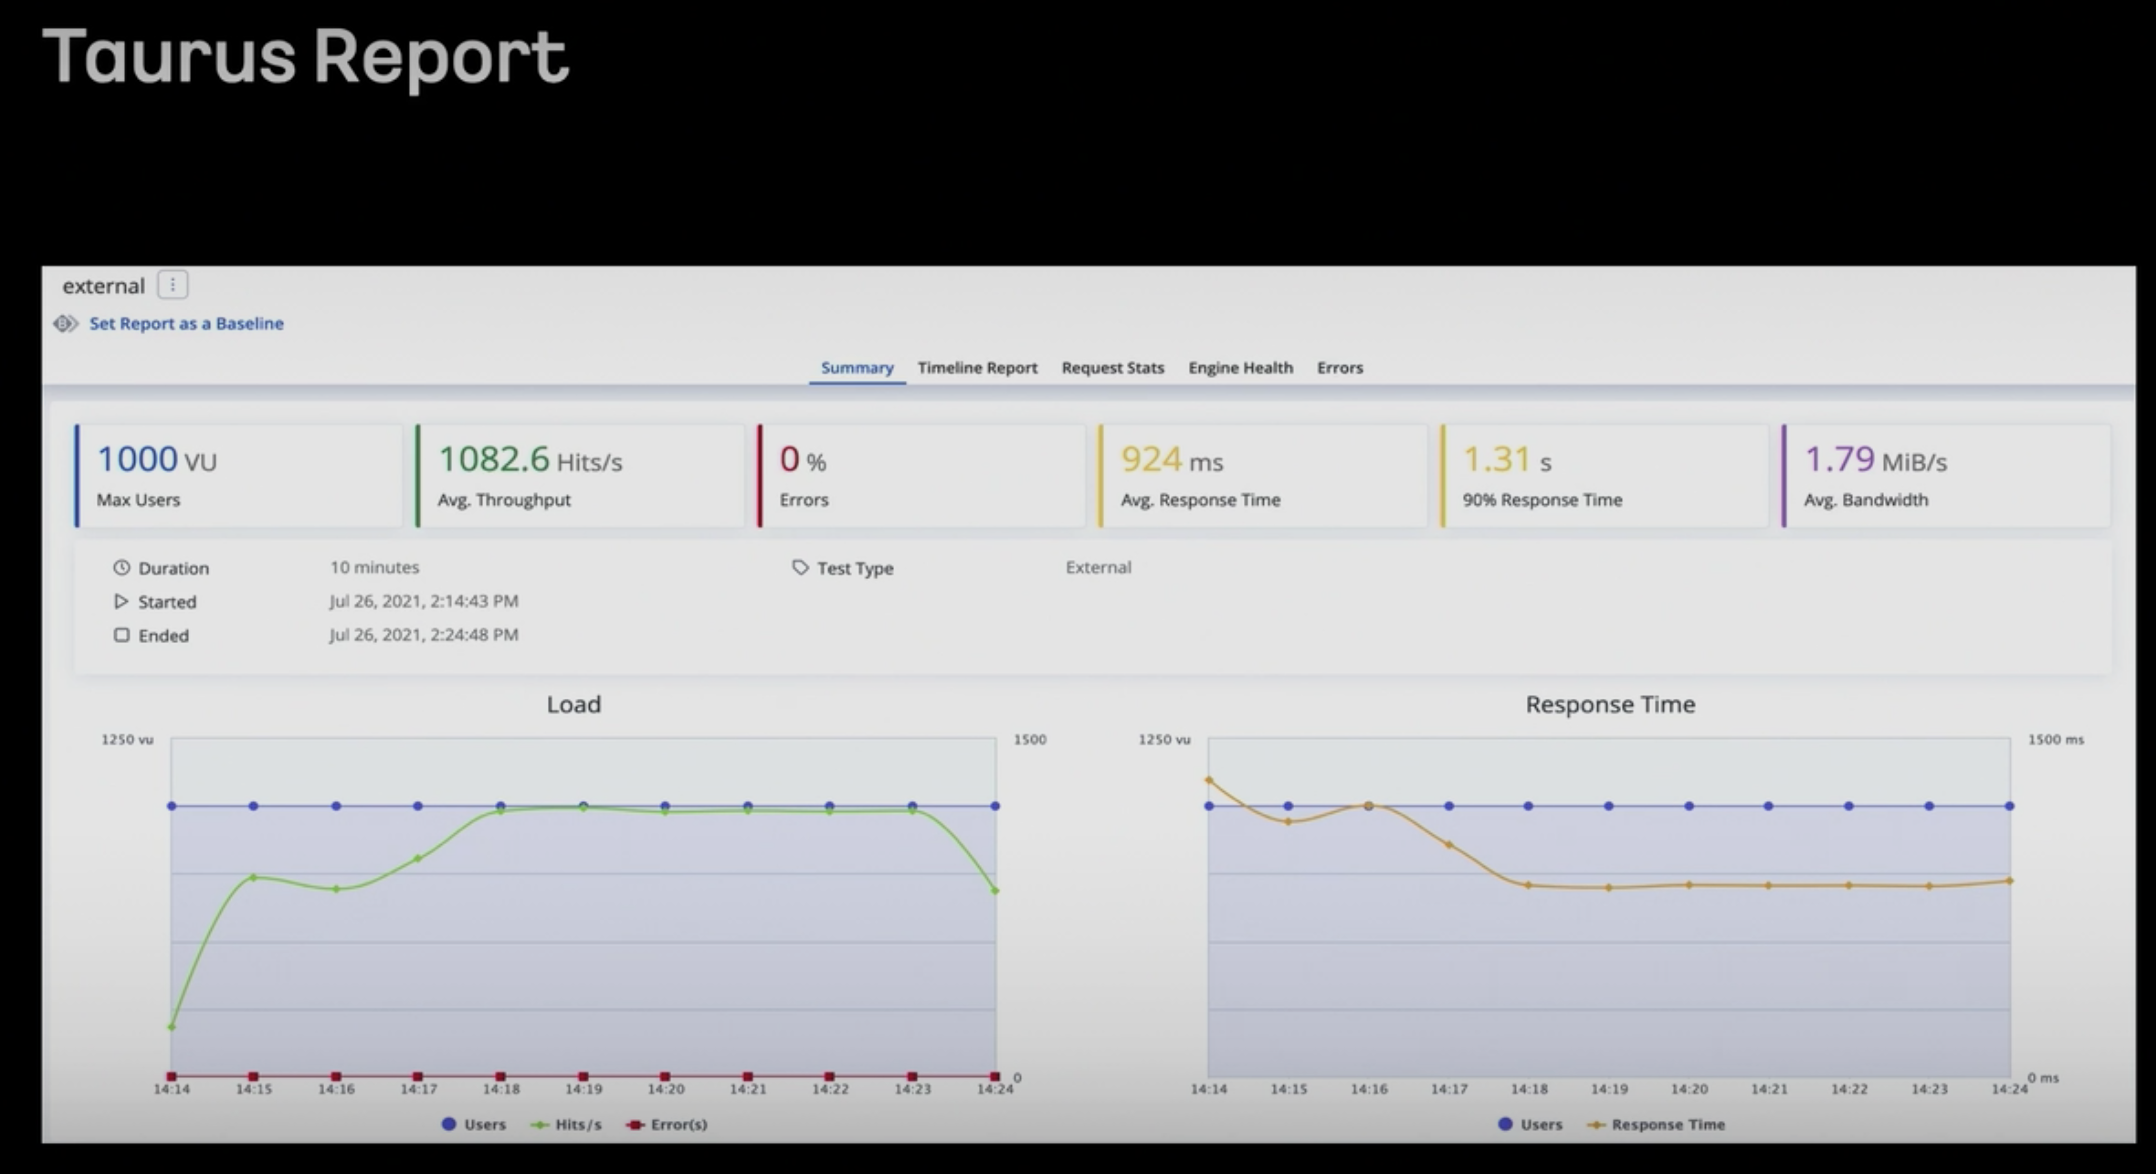Open the Errors tab
The width and height of the screenshot is (2156, 1174).
tap(1339, 368)
